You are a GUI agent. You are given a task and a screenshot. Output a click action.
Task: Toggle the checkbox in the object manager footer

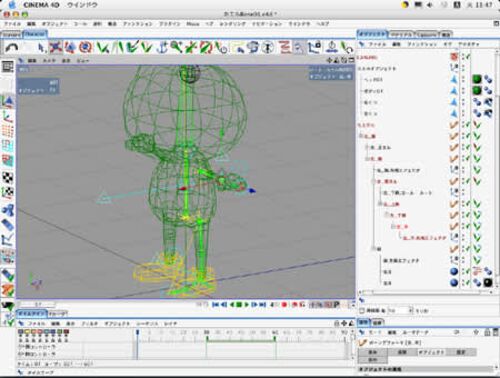click(x=362, y=311)
